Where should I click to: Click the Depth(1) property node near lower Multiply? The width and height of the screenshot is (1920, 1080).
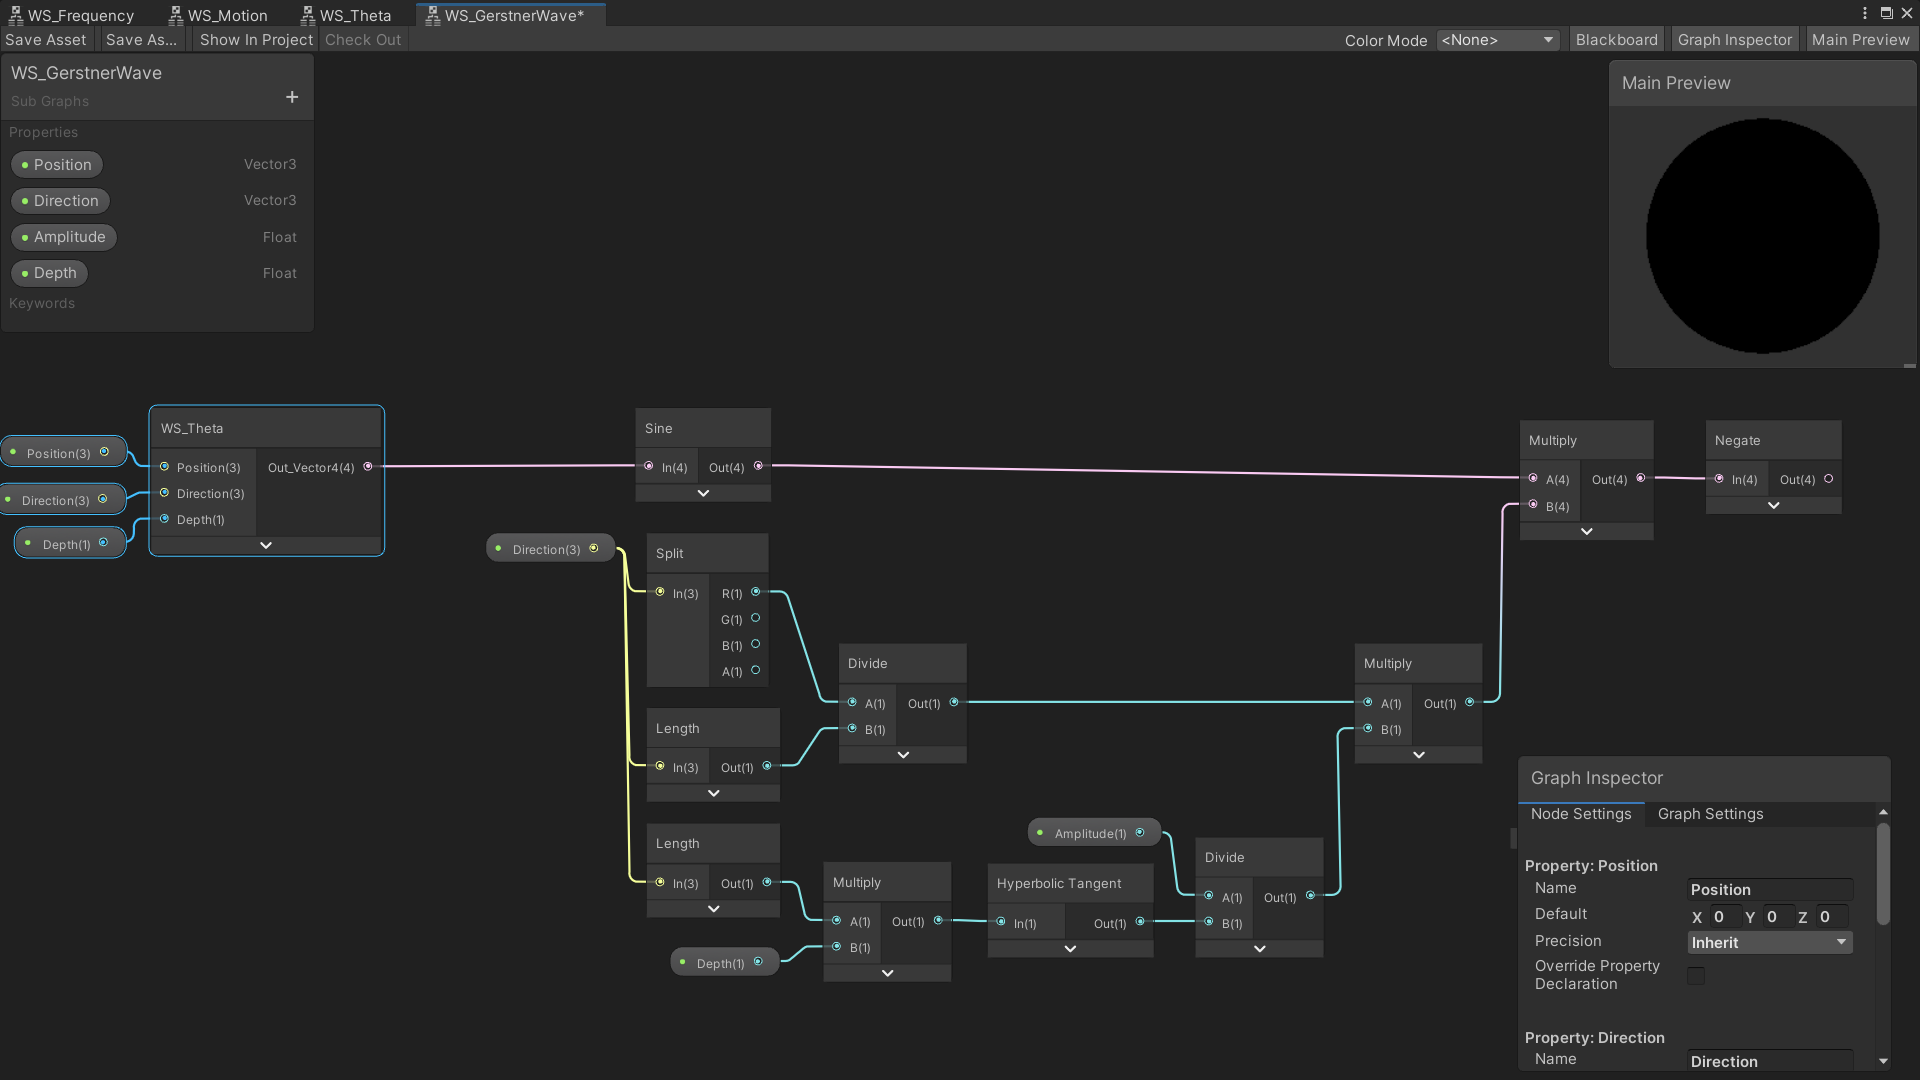point(724,962)
